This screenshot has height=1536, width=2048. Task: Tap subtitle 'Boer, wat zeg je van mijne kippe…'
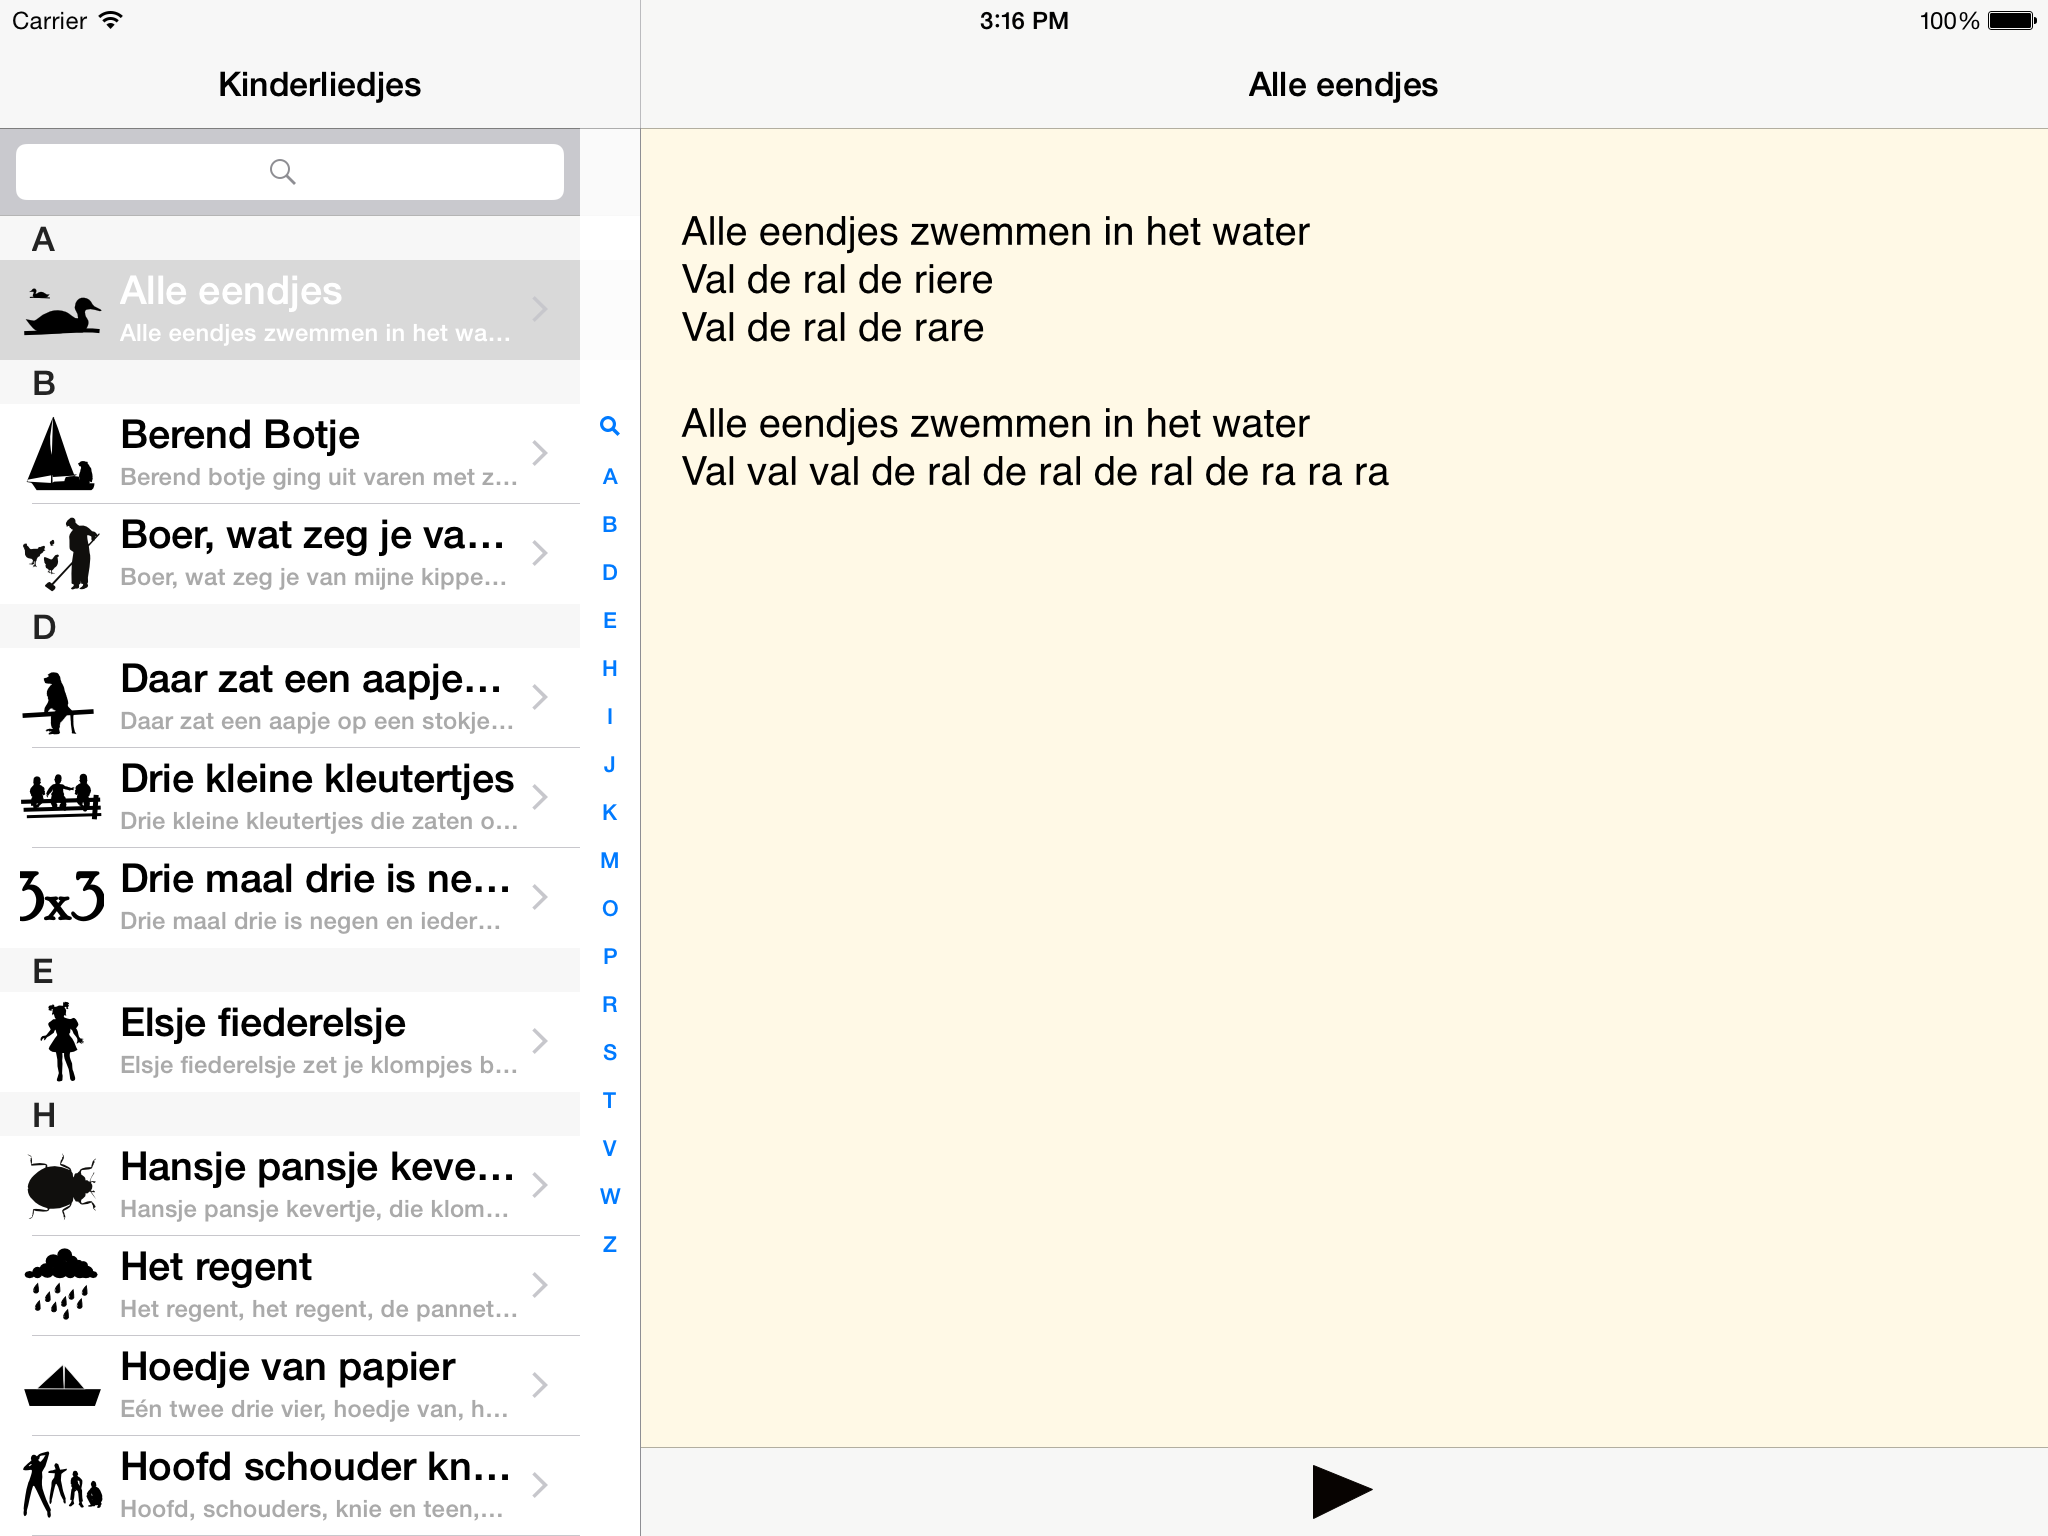click(313, 577)
